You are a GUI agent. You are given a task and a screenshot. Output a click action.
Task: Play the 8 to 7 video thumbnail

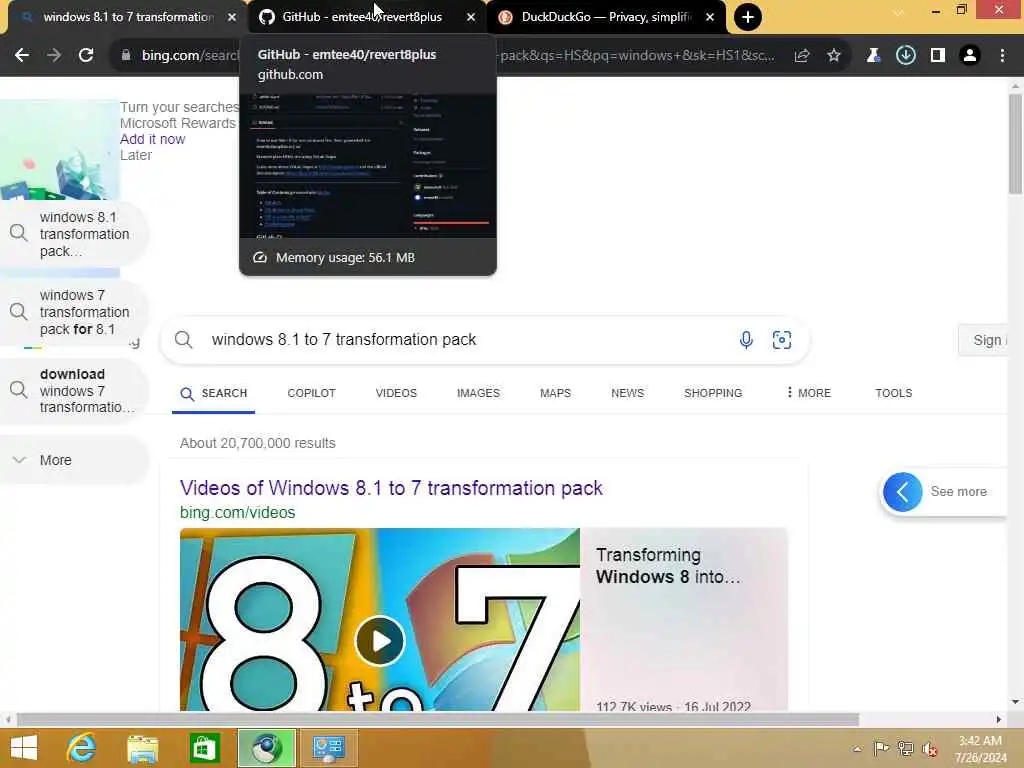[x=379, y=641]
